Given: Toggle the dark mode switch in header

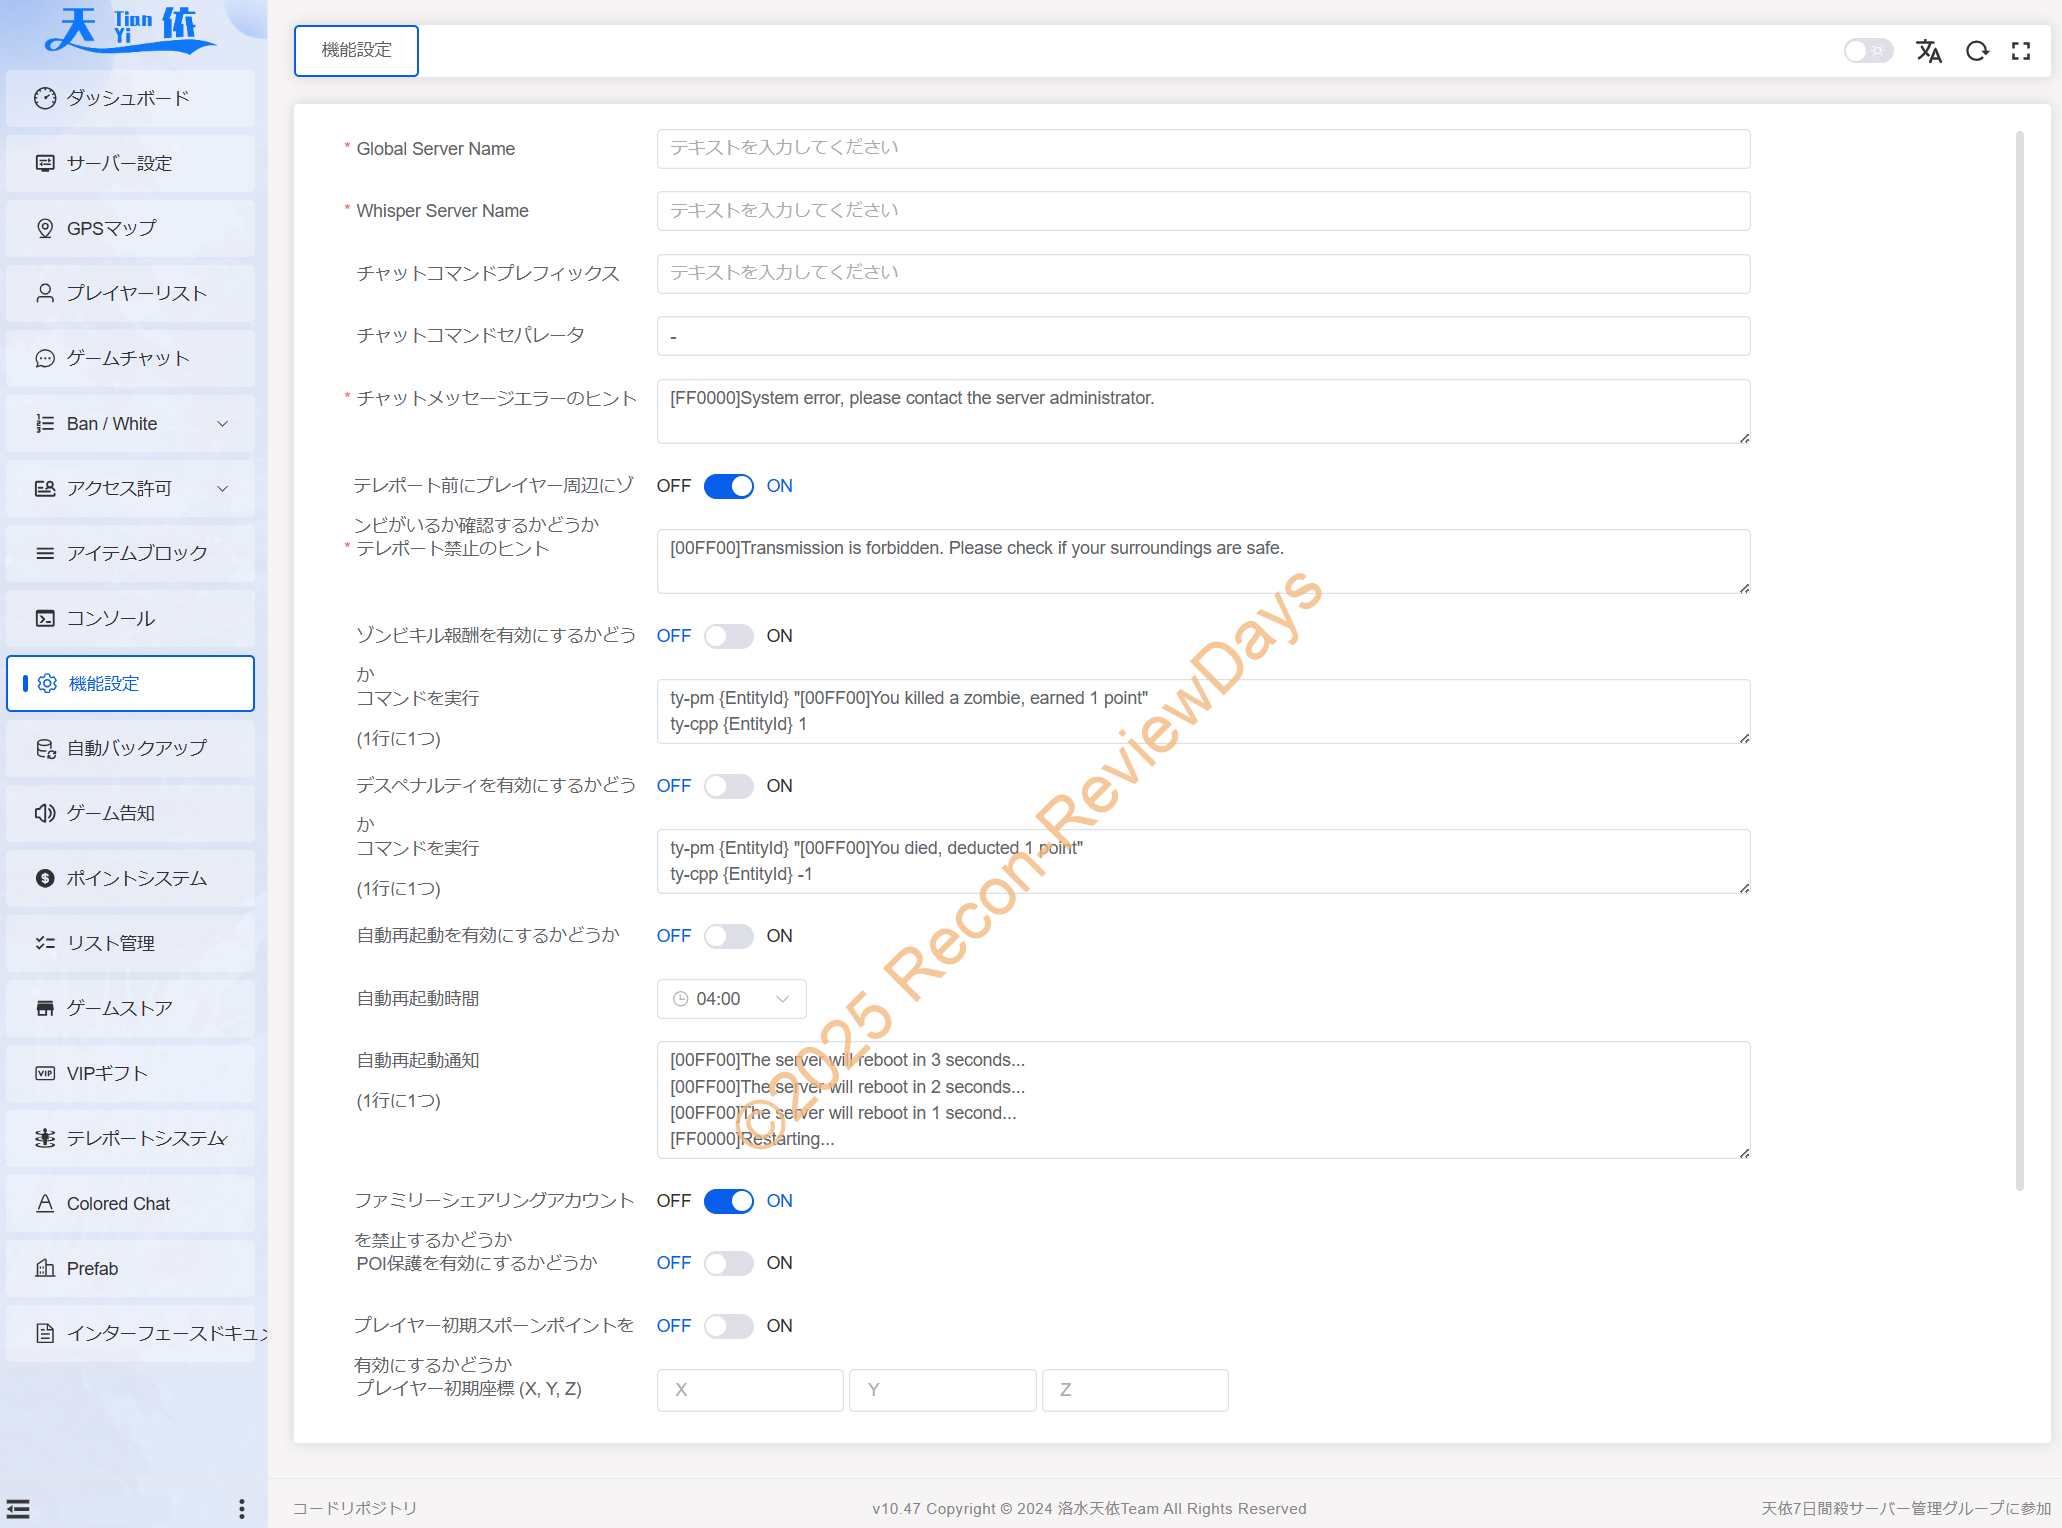Looking at the screenshot, I should [1867, 51].
